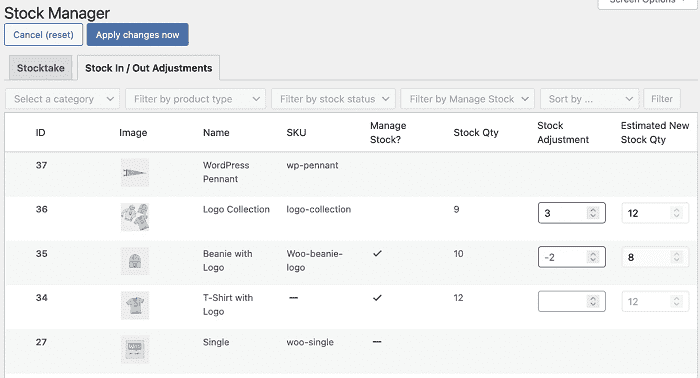
Task: Click stock quantity 10 for Beanie with Logo
Action: click(x=458, y=253)
